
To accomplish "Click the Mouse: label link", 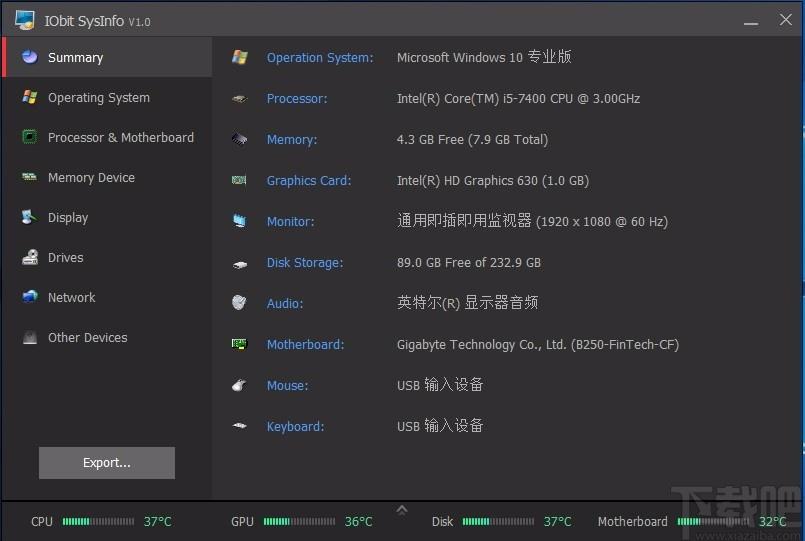I will click(287, 385).
